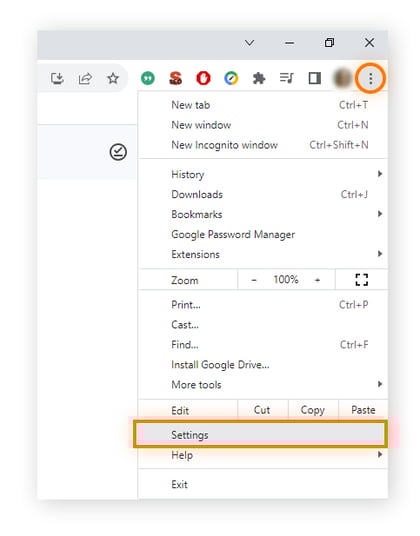Screen dimensions: 420x536
Task: Click the install app icon in address bar
Action: [x=57, y=79]
